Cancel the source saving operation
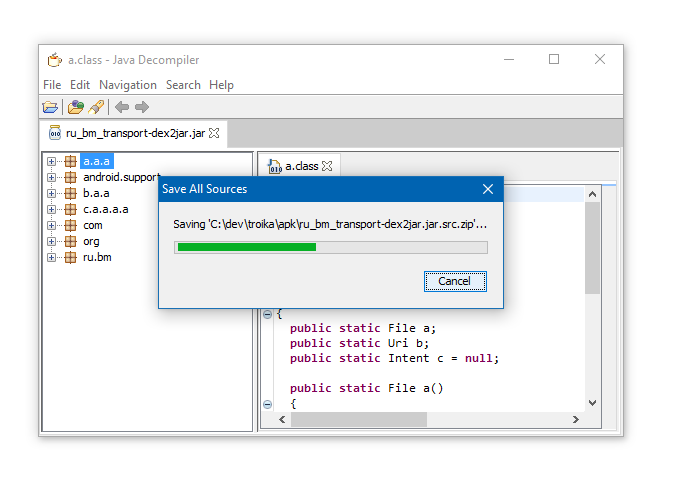This screenshot has width=678, height=485. pyautogui.click(x=455, y=281)
